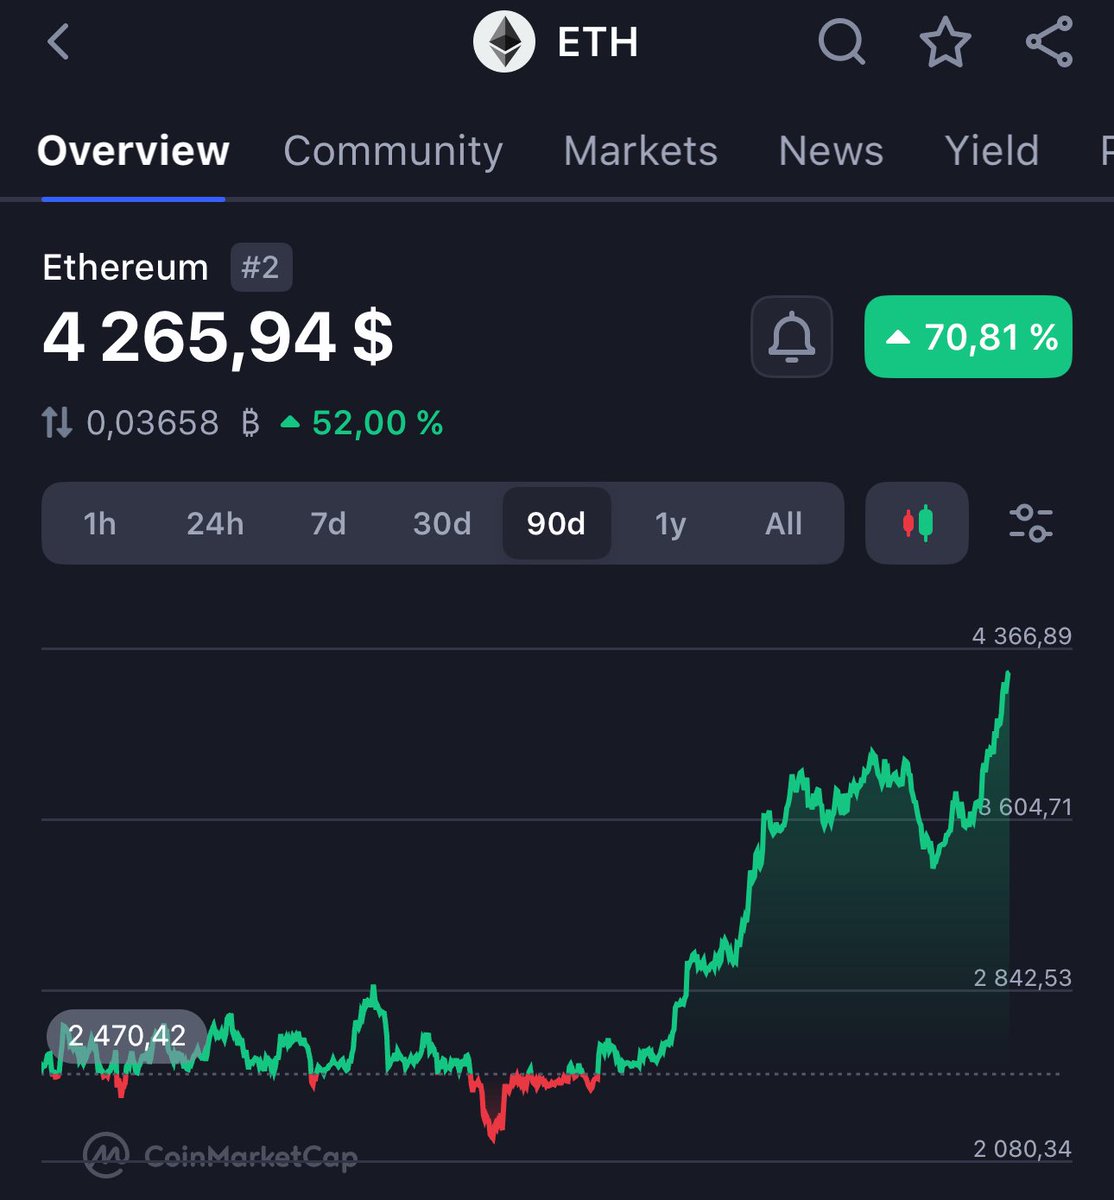Select the 30d time range
Screen dimensions: 1114x1200
pyautogui.click(x=442, y=523)
